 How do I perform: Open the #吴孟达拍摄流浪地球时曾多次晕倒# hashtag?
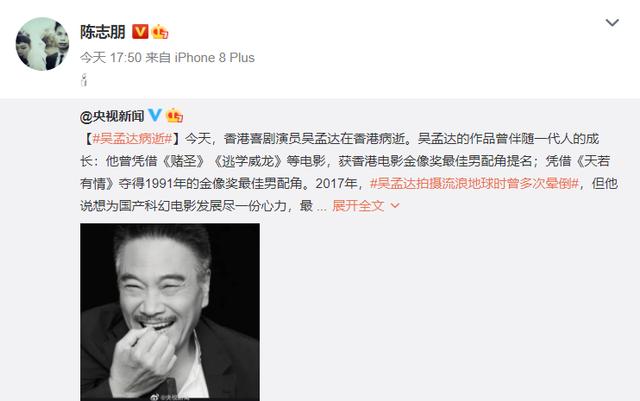(x=474, y=183)
